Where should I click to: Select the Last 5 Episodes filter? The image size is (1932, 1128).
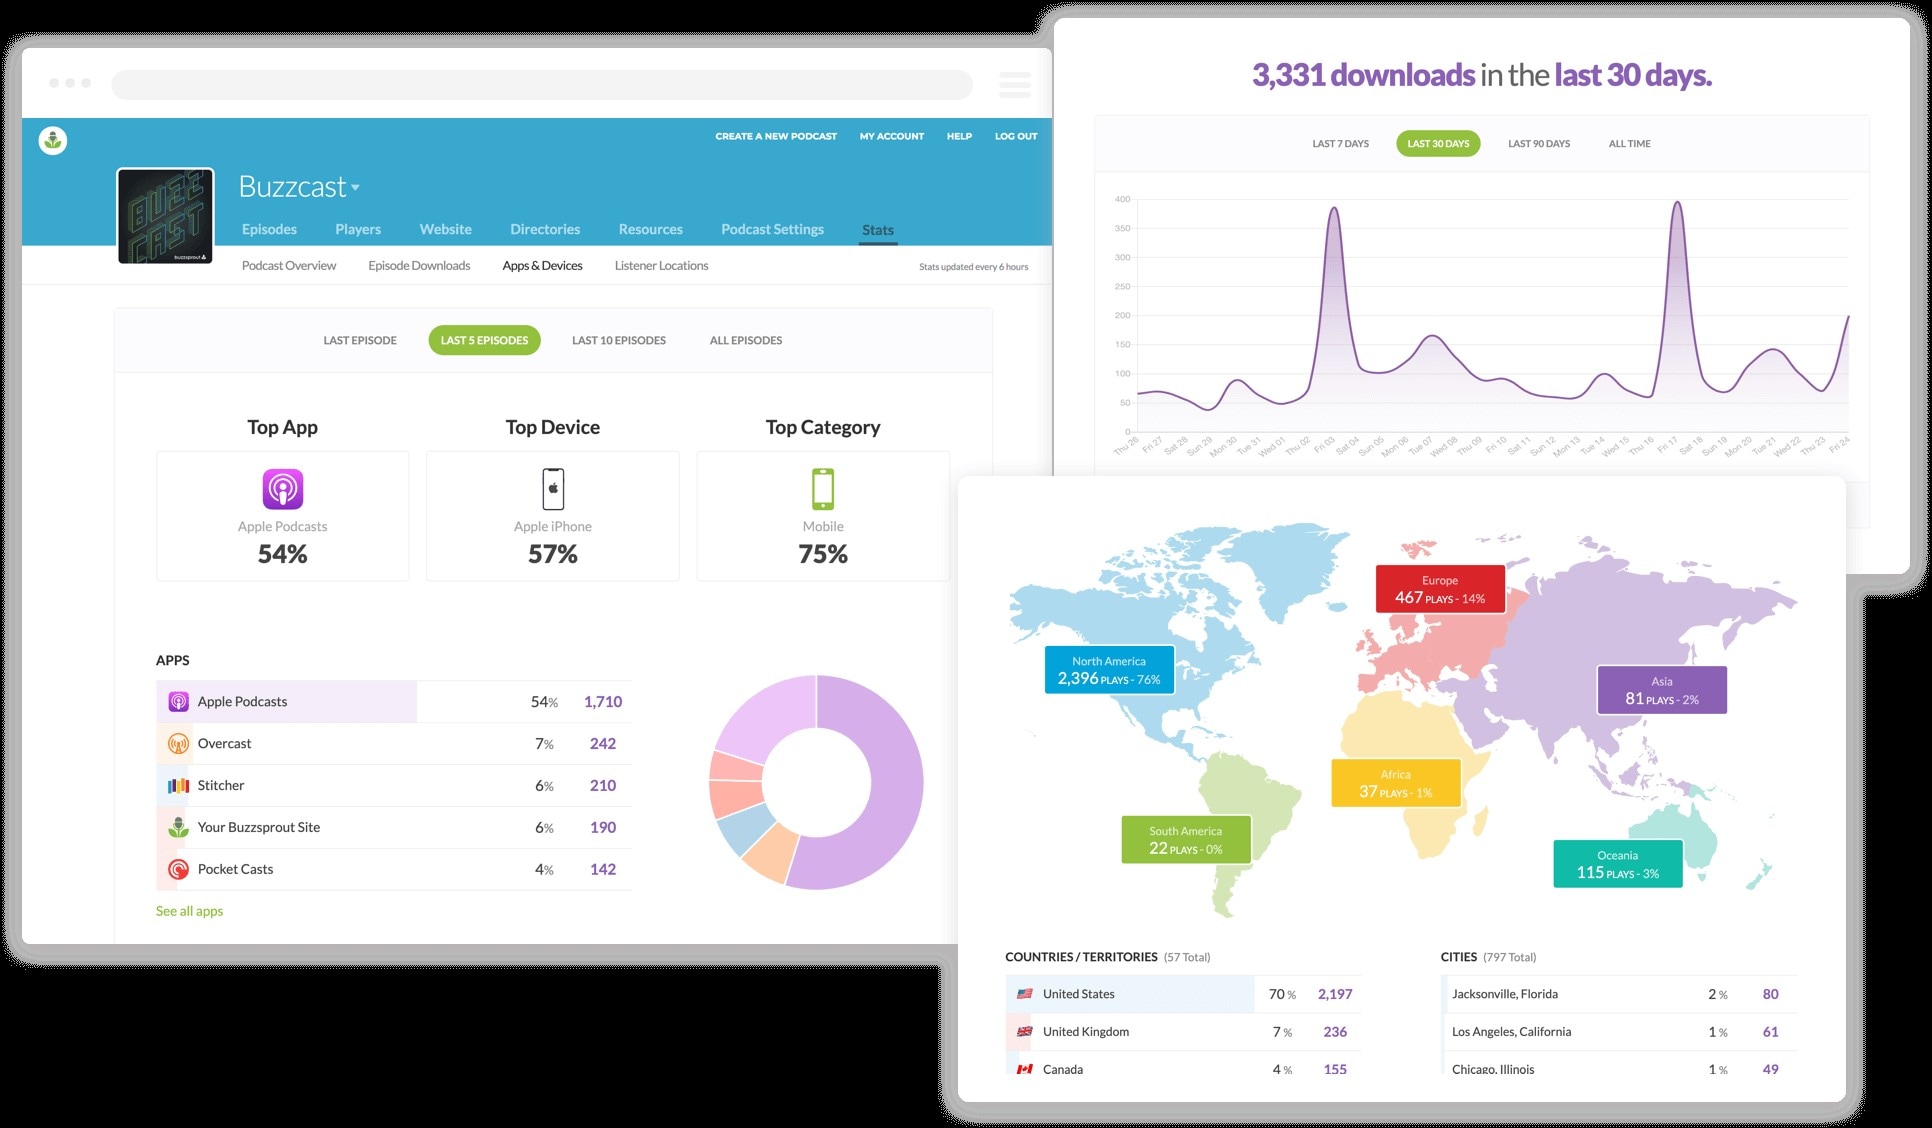(484, 340)
